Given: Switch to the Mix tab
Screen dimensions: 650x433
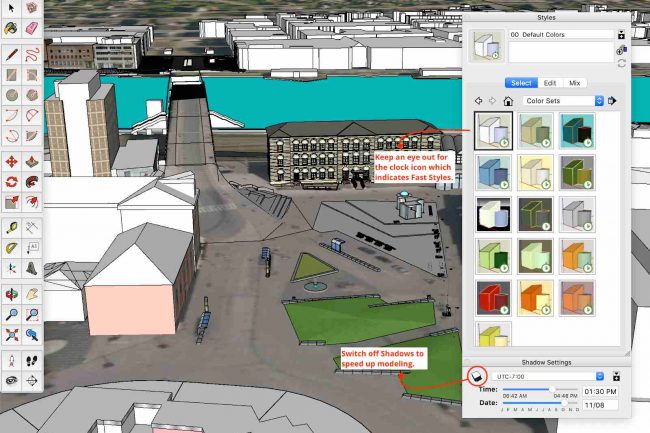Looking at the screenshot, I should tap(574, 83).
